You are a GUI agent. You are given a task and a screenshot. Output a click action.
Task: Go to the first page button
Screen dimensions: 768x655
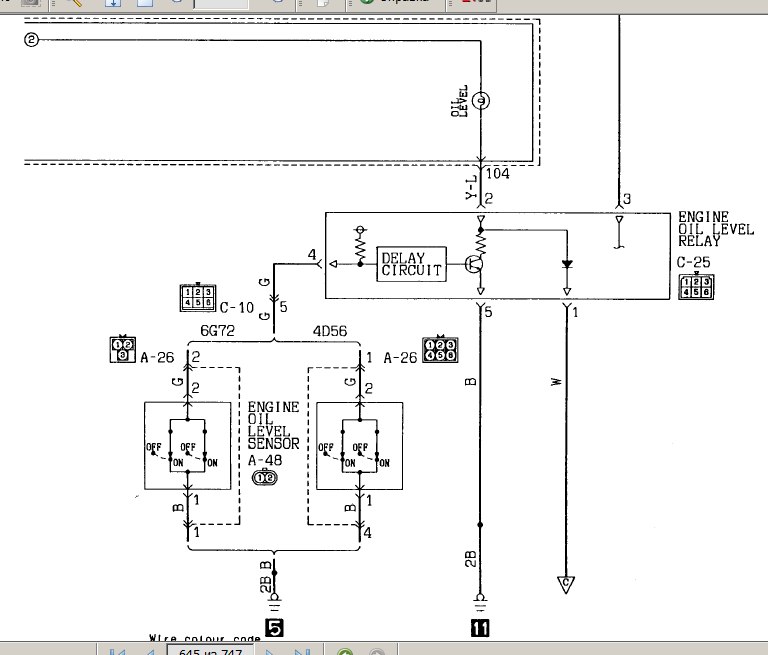coord(117,652)
